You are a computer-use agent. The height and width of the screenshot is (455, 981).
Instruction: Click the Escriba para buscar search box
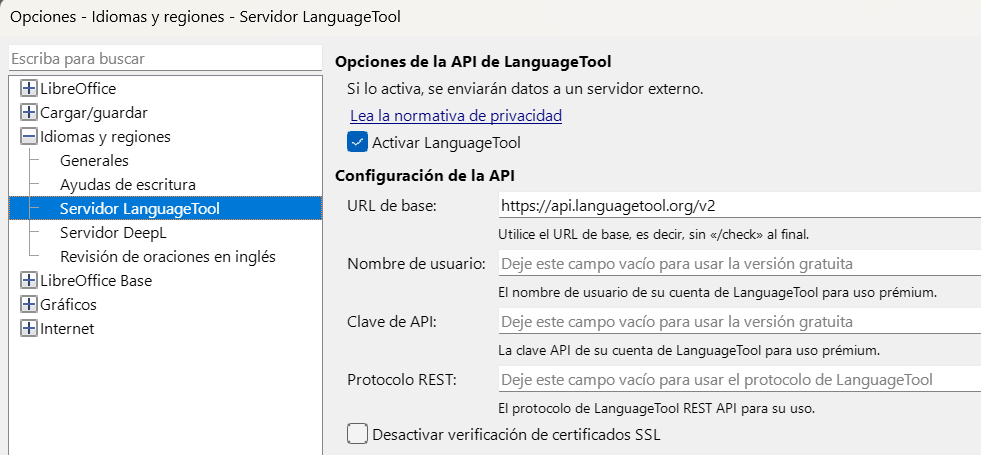164,59
